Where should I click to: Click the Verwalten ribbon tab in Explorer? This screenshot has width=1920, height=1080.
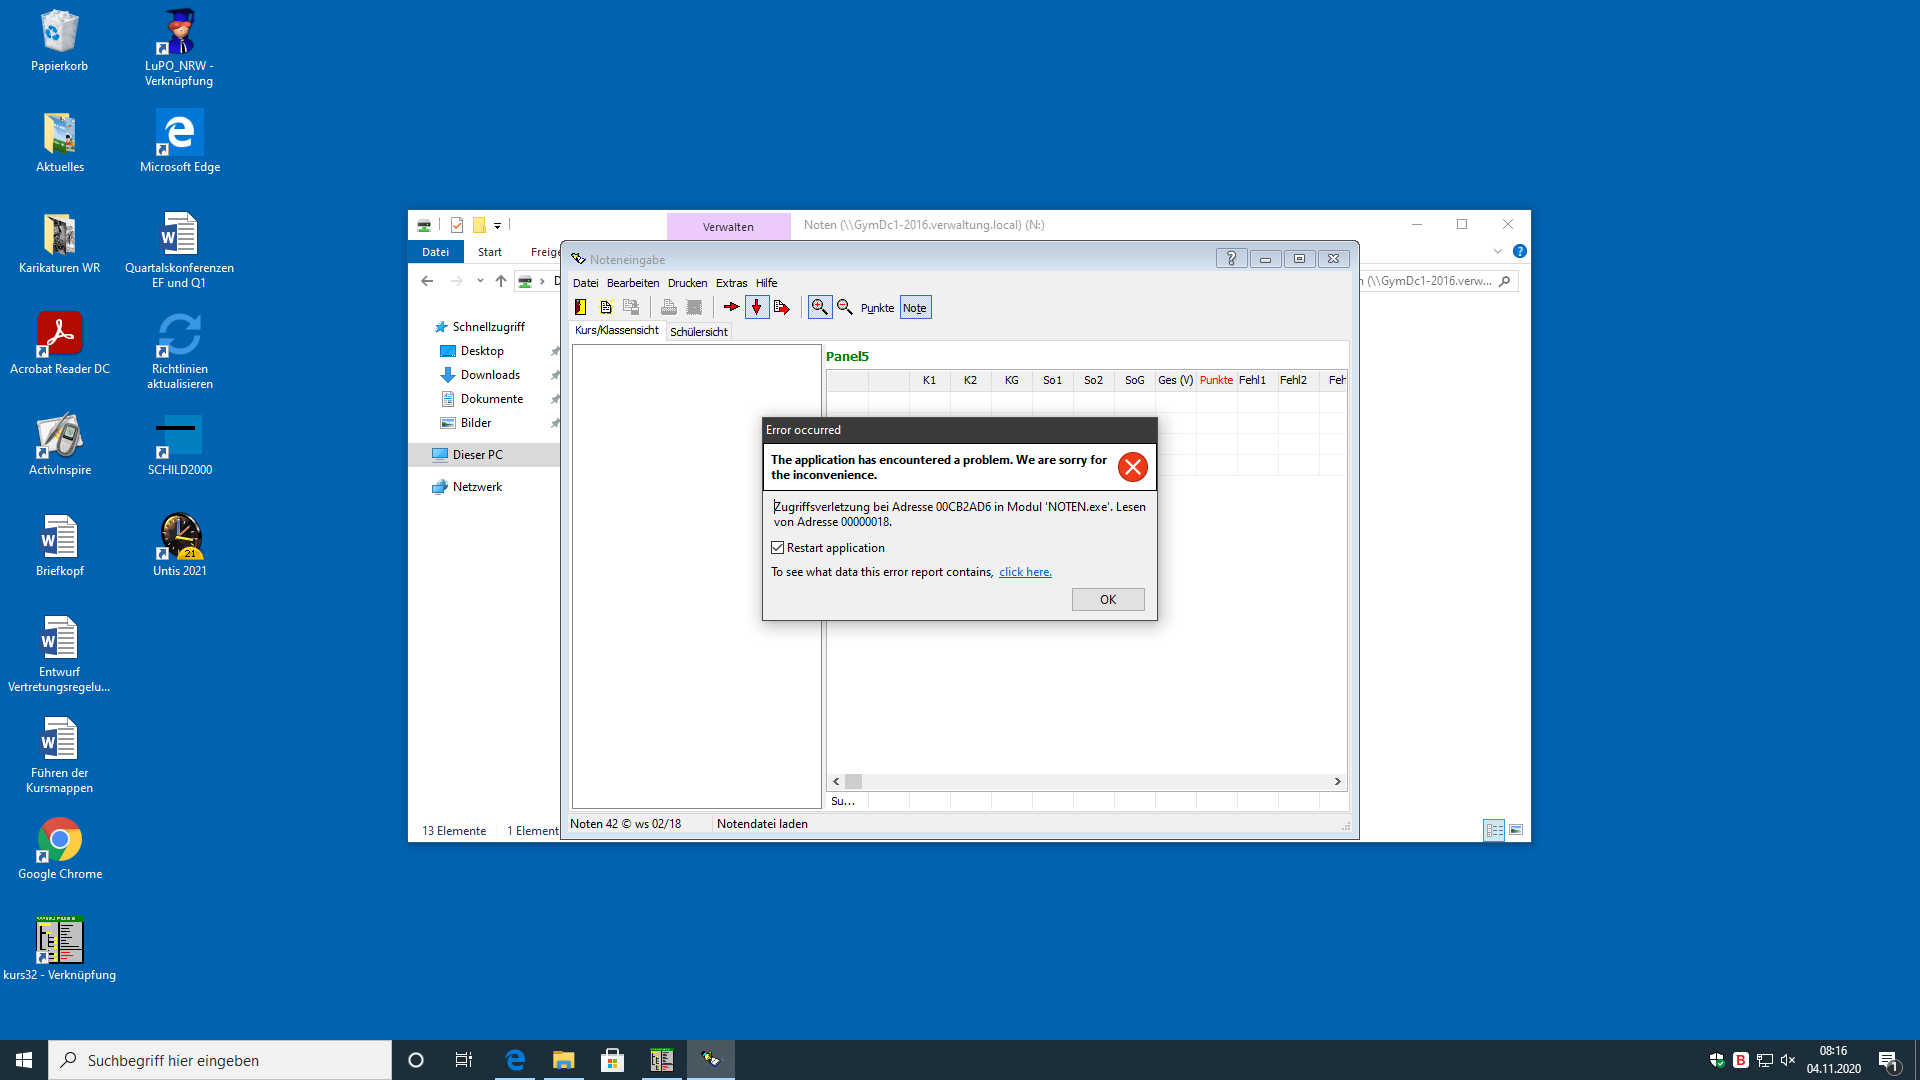pos(728,227)
